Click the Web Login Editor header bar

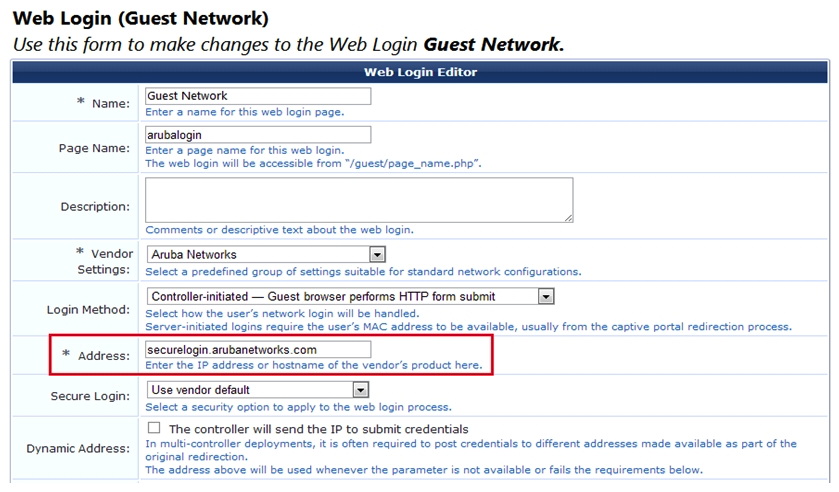pyautogui.click(x=420, y=72)
